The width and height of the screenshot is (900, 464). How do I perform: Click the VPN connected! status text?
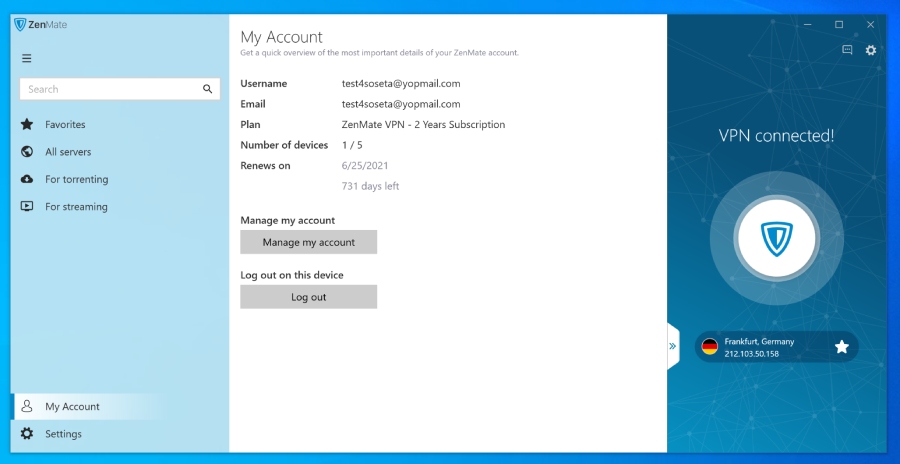pyautogui.click(x=777, y=136)
